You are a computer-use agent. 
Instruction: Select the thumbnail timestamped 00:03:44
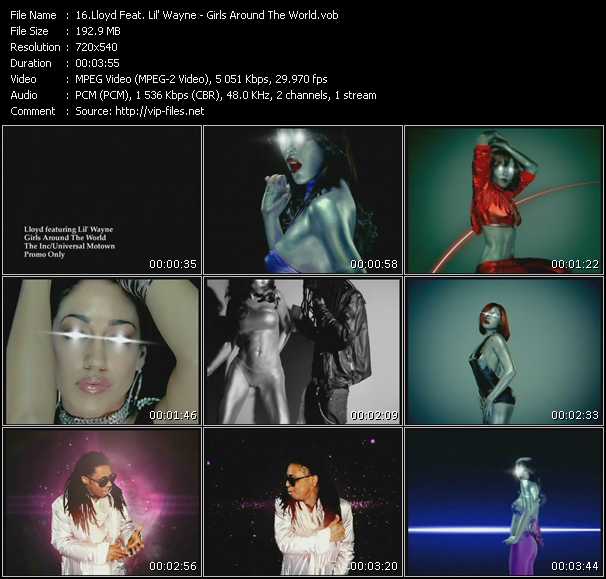click(504, 502)
